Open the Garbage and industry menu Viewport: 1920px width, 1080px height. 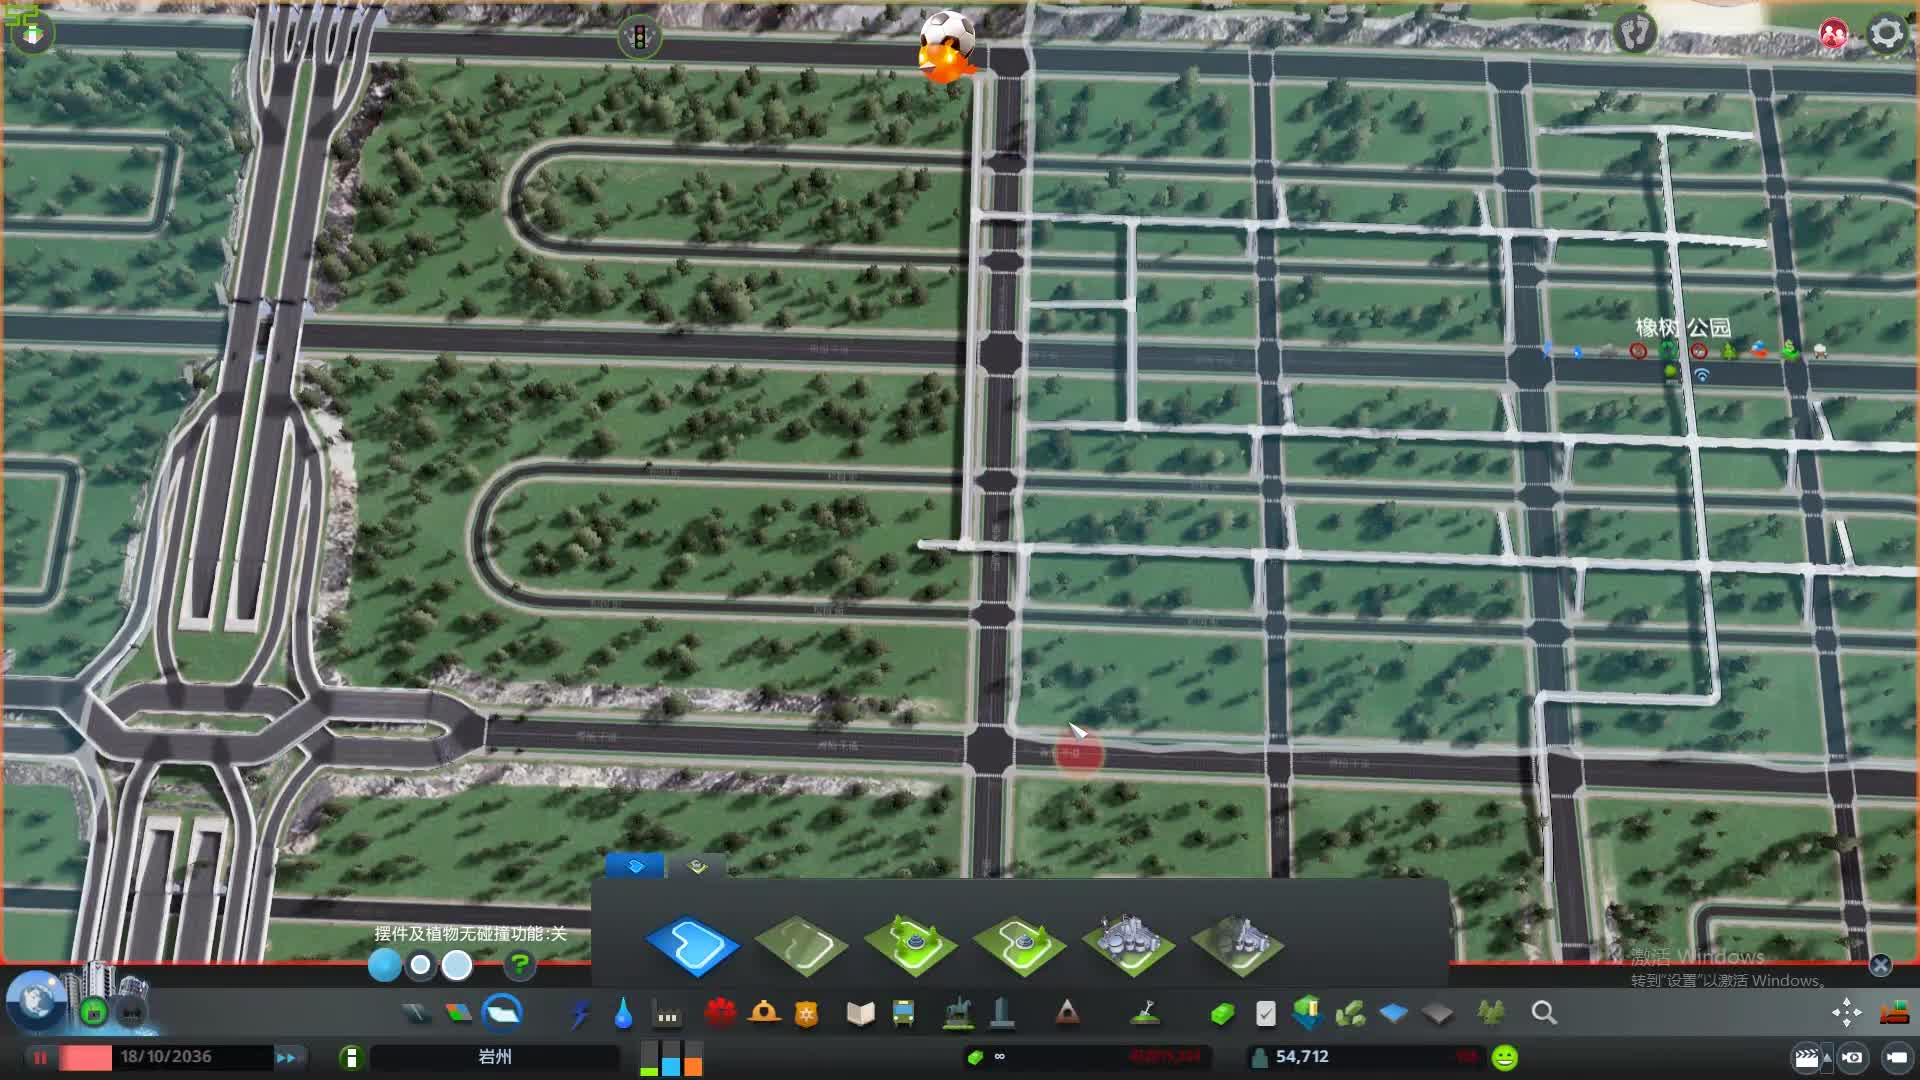coord(667,1015)
